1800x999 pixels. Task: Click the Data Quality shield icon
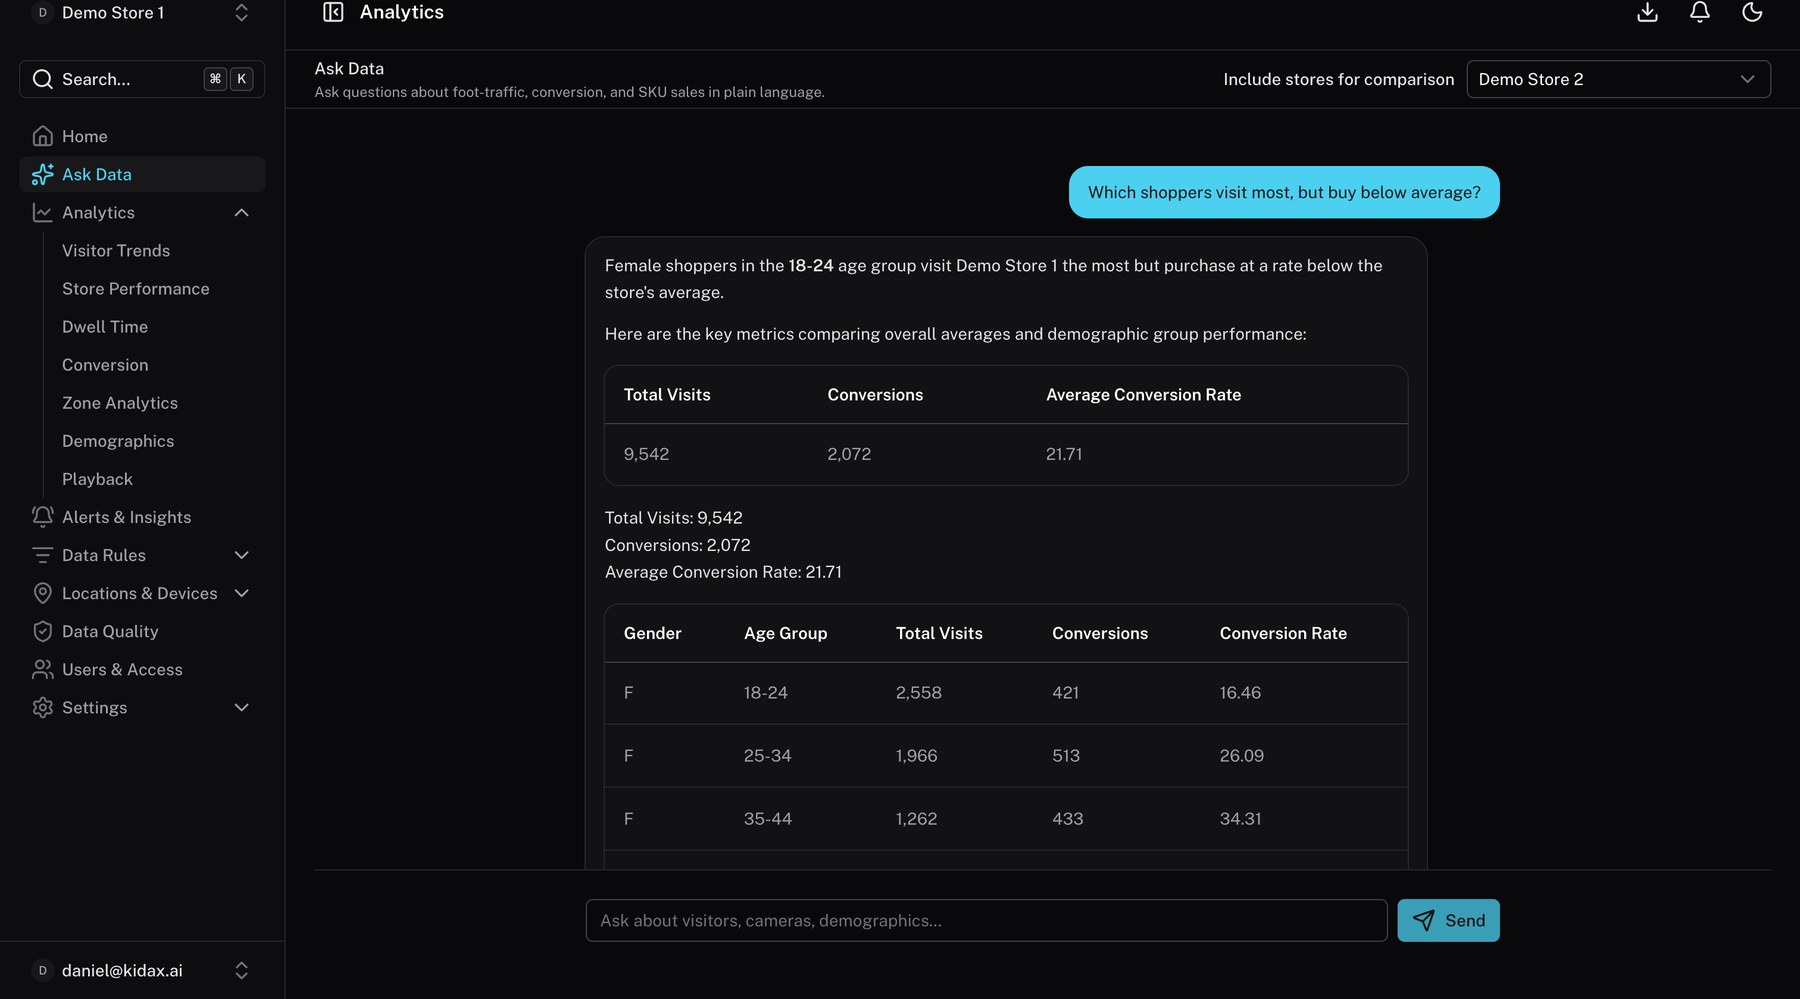pyautogui.click(x=42, y=631)
